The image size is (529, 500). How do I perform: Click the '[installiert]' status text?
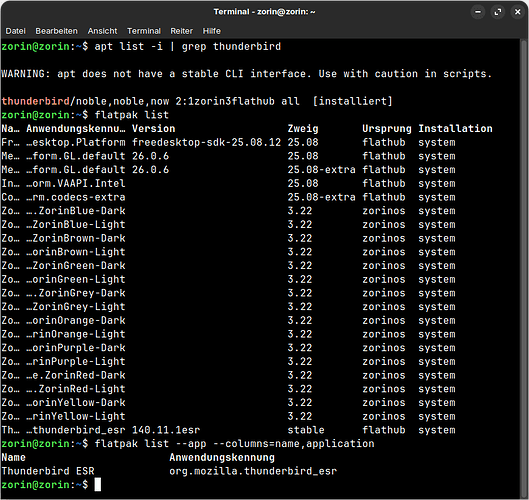[x=352, y=101]
